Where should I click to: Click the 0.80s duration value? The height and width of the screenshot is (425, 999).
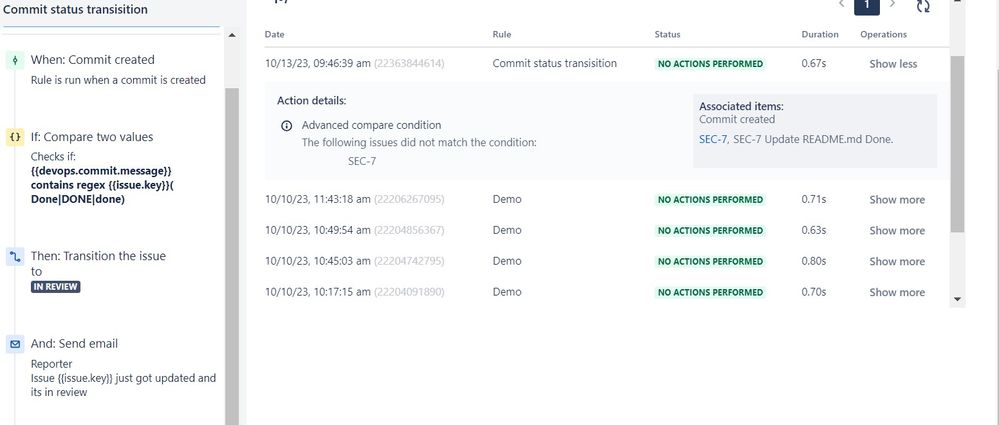pyautogui.click(x=814, y=261)
